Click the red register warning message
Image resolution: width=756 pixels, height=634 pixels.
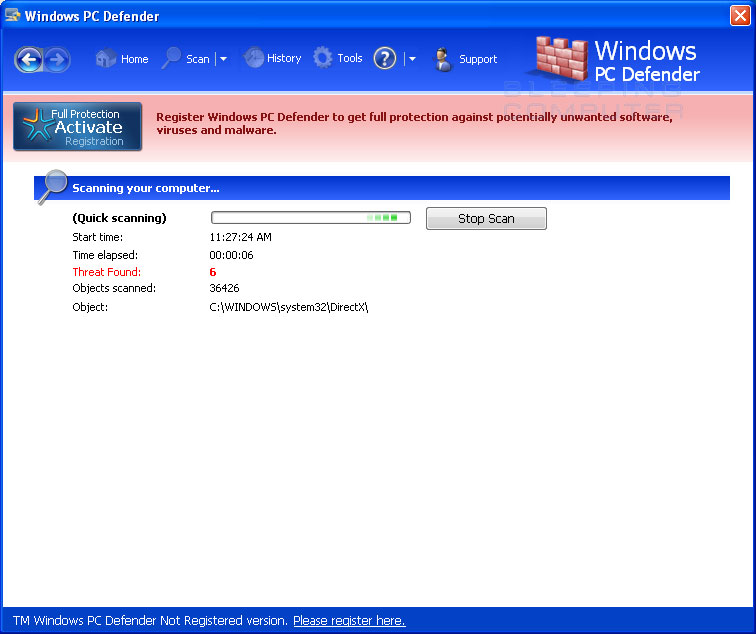[x=414, y=123]
